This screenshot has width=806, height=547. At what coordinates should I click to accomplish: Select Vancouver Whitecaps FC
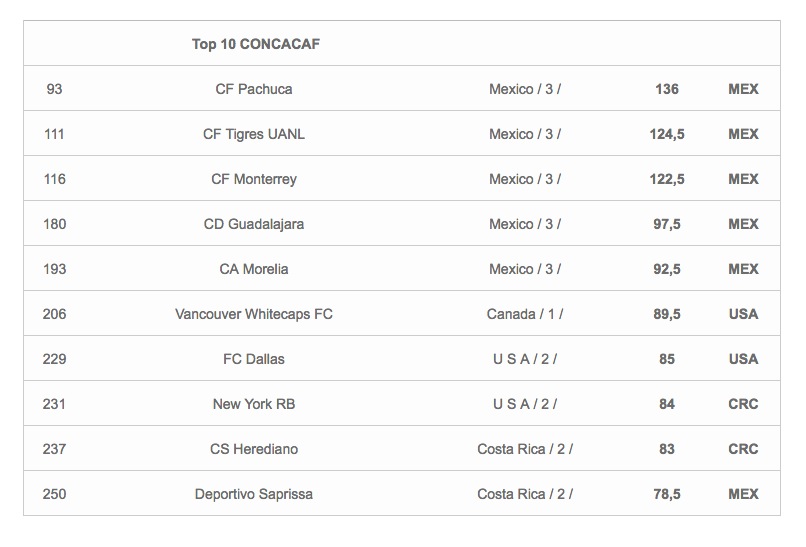tap(254, 314)
